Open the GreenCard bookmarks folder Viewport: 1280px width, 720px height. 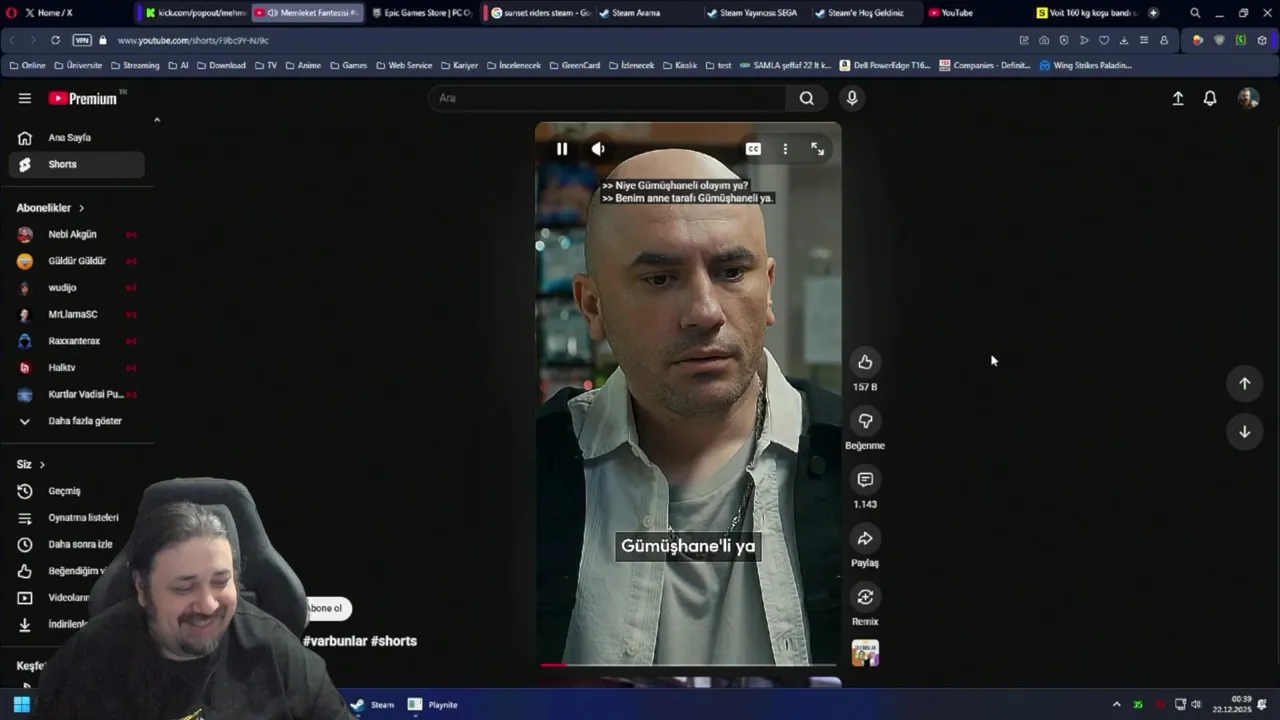[575, 65]
